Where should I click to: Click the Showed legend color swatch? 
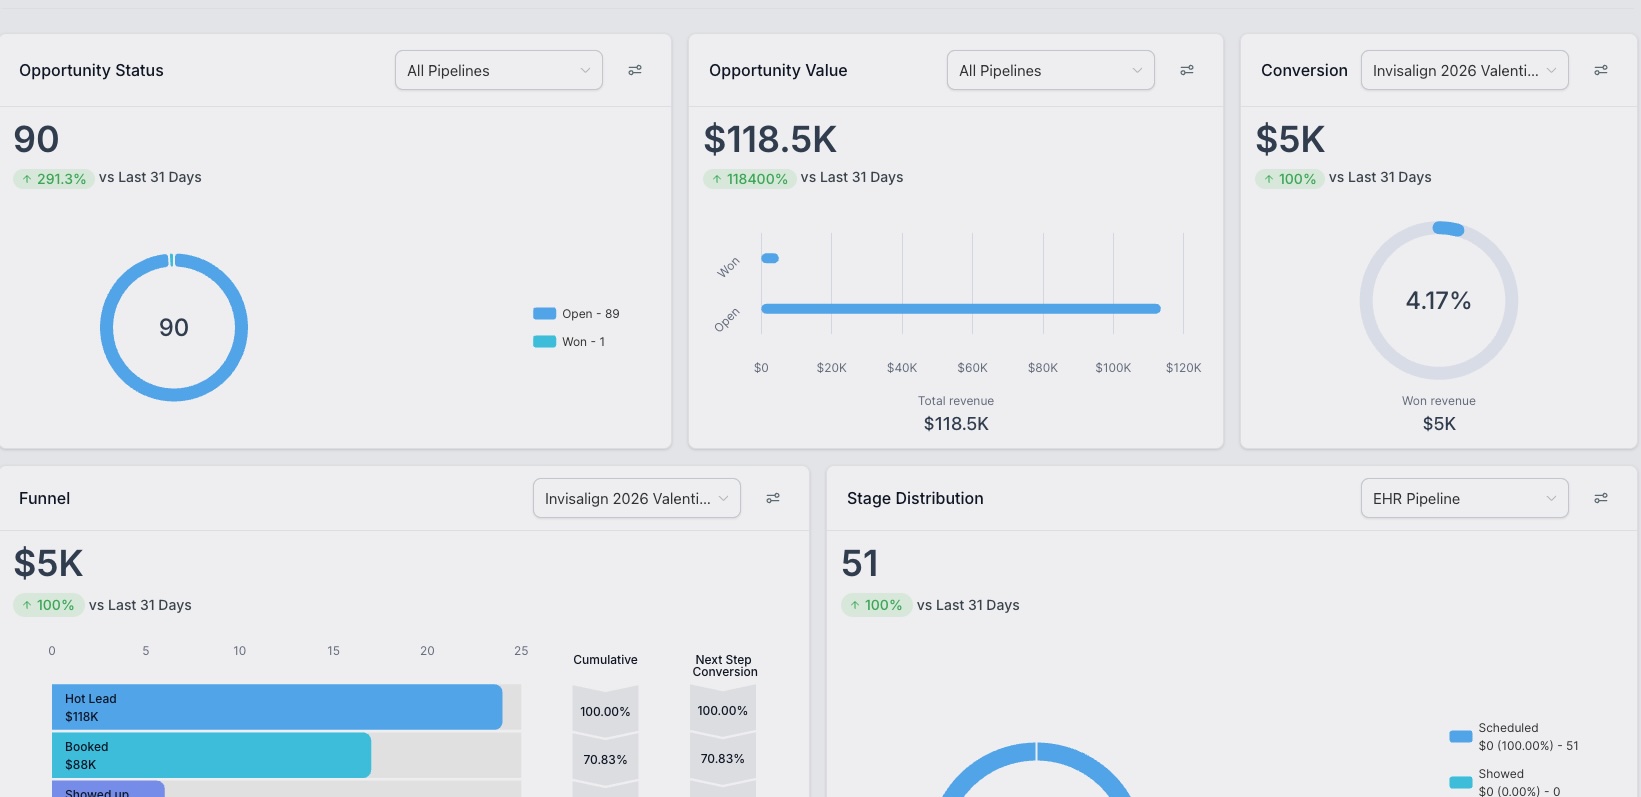[x=1461, y=782]
